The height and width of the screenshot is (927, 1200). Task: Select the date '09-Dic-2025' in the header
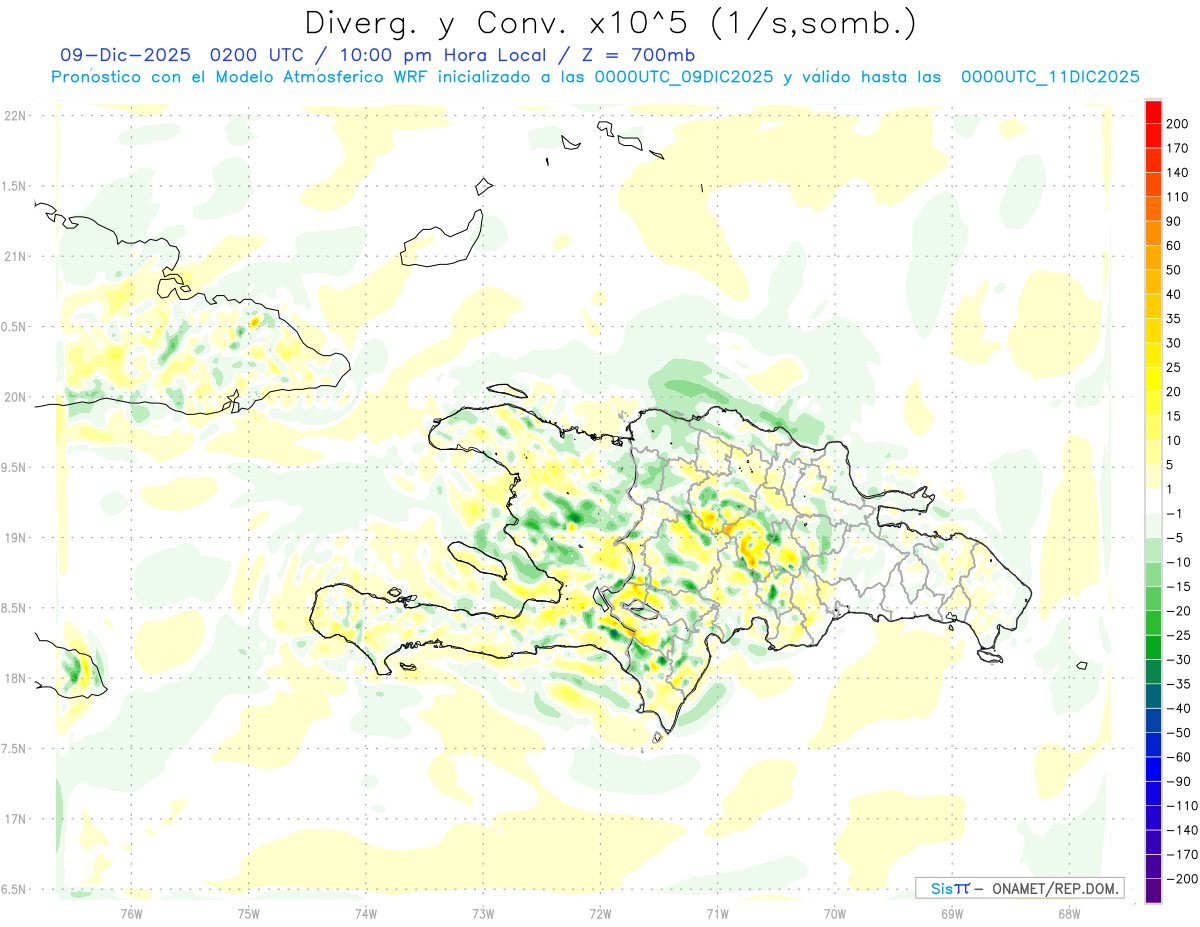coord(126,55)
